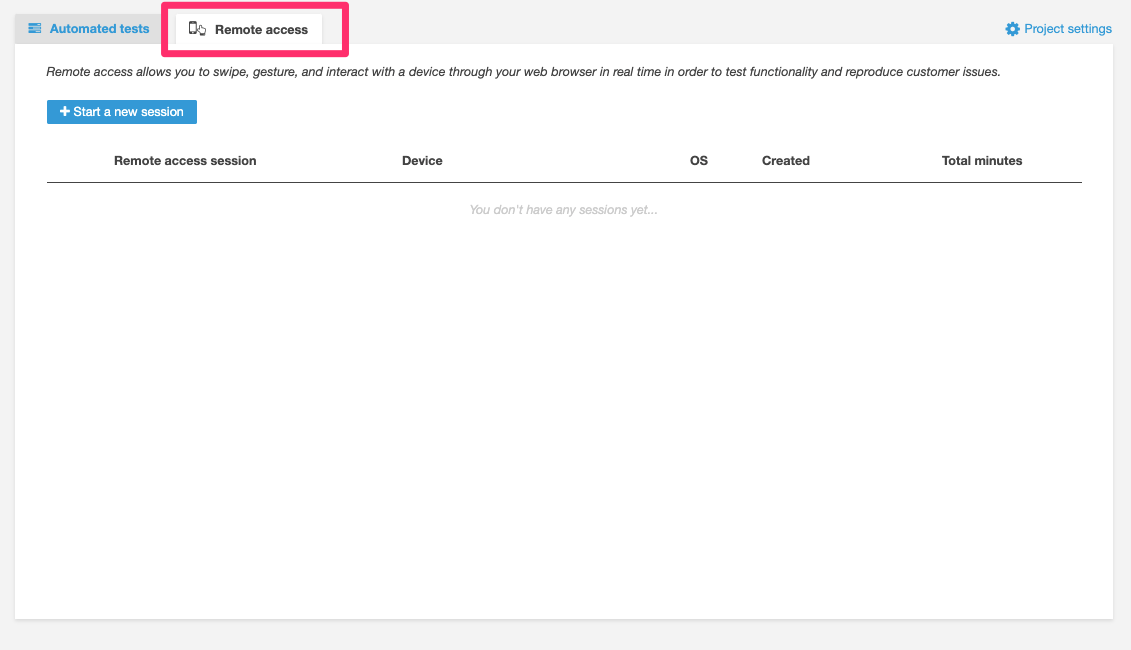Image resolution: width=1131 pixels, height=650 pixels.
Task: Click the empty sessions placeholder message
Action: pyautogui.click(x=563, y=209)
